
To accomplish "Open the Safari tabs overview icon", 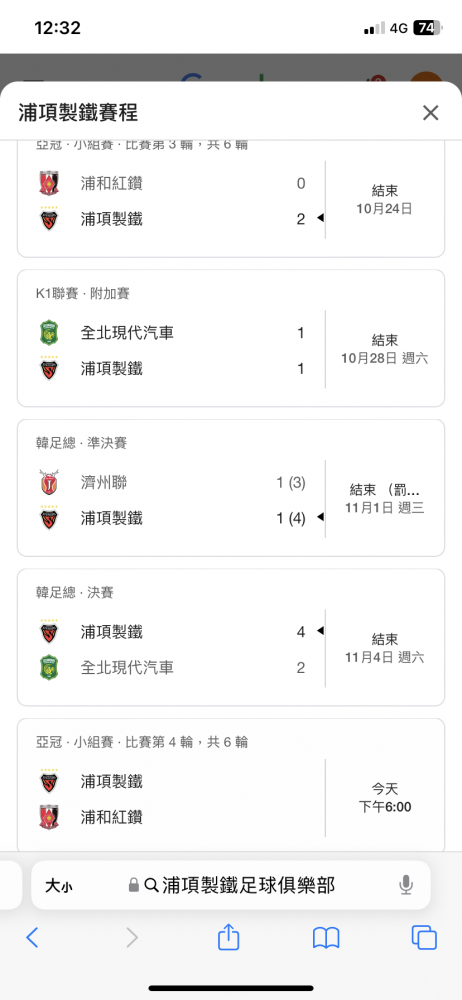I will point(424,938).
